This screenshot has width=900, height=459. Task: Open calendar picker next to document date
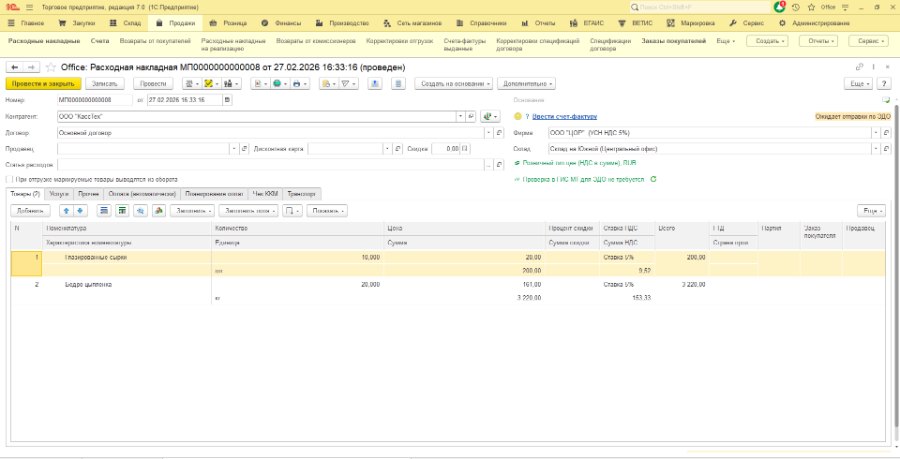[227, 100]
